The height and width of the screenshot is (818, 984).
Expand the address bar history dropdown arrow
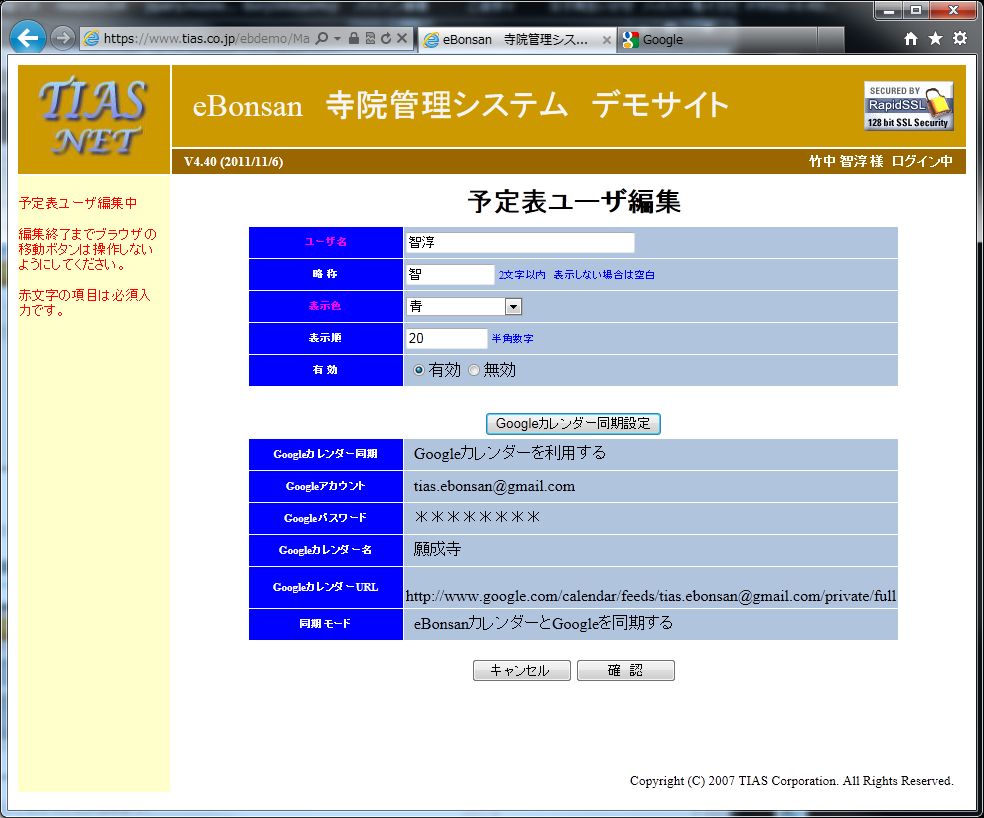[x=337, y=38]
